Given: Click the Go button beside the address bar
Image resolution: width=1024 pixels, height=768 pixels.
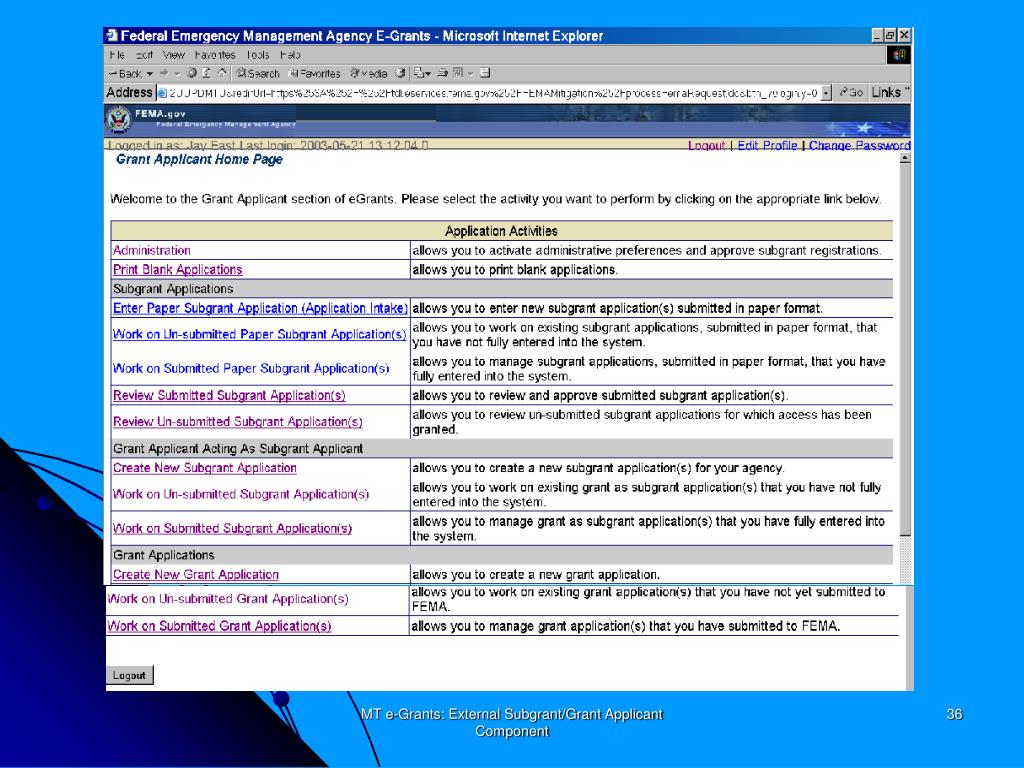Looking at the screenshot, I should point(851,93).
